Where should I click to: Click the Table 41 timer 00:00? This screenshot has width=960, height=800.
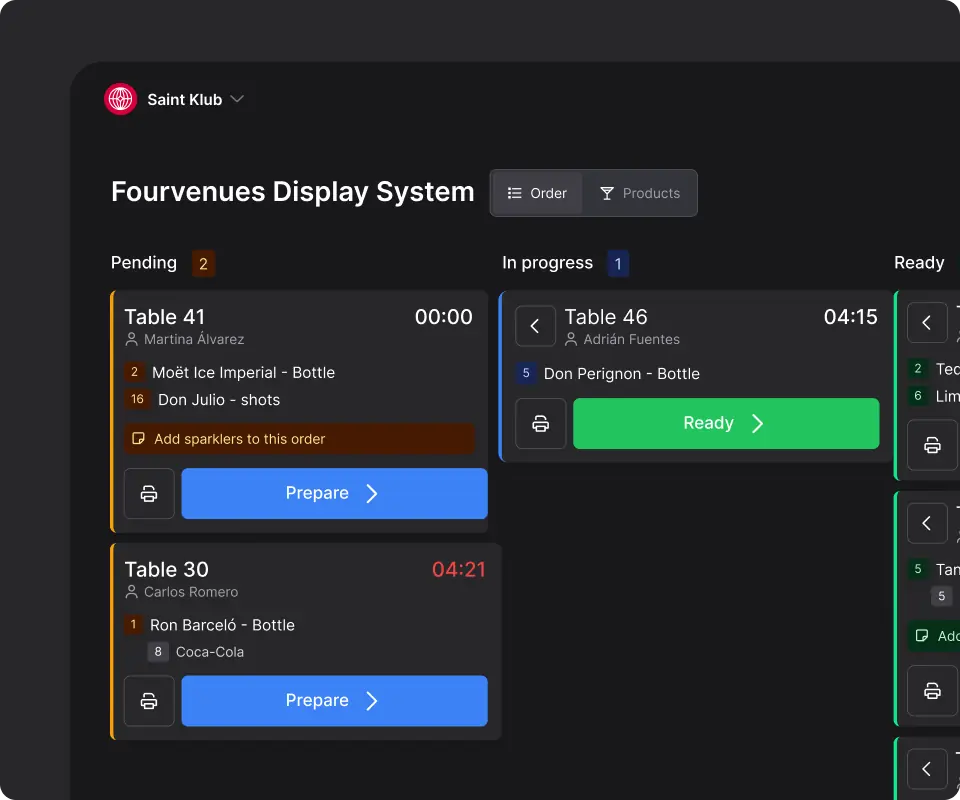[443, 316]
